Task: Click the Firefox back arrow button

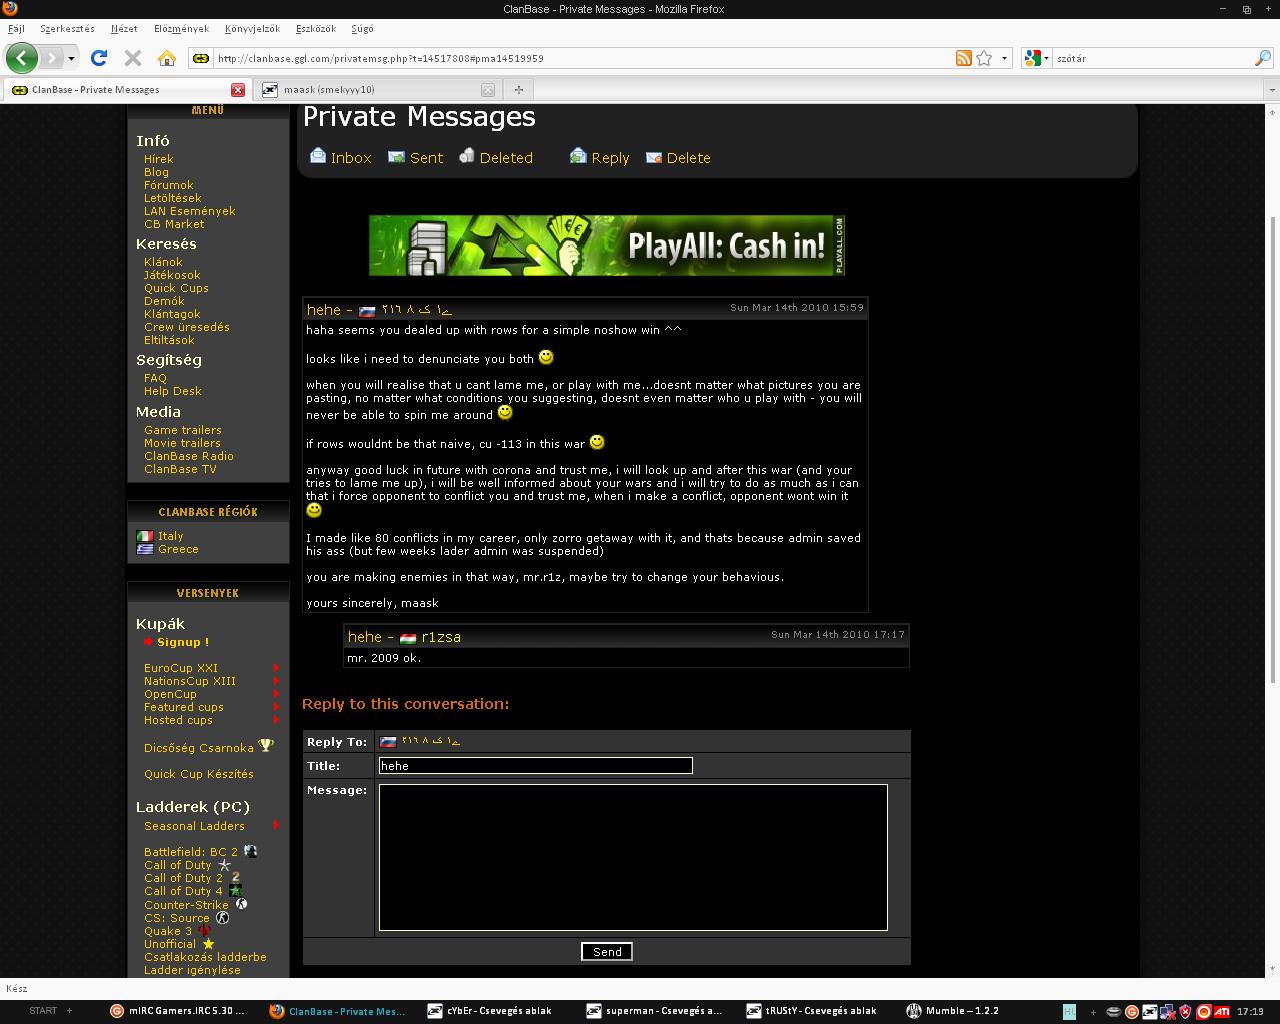Action: tap(22, 58)
